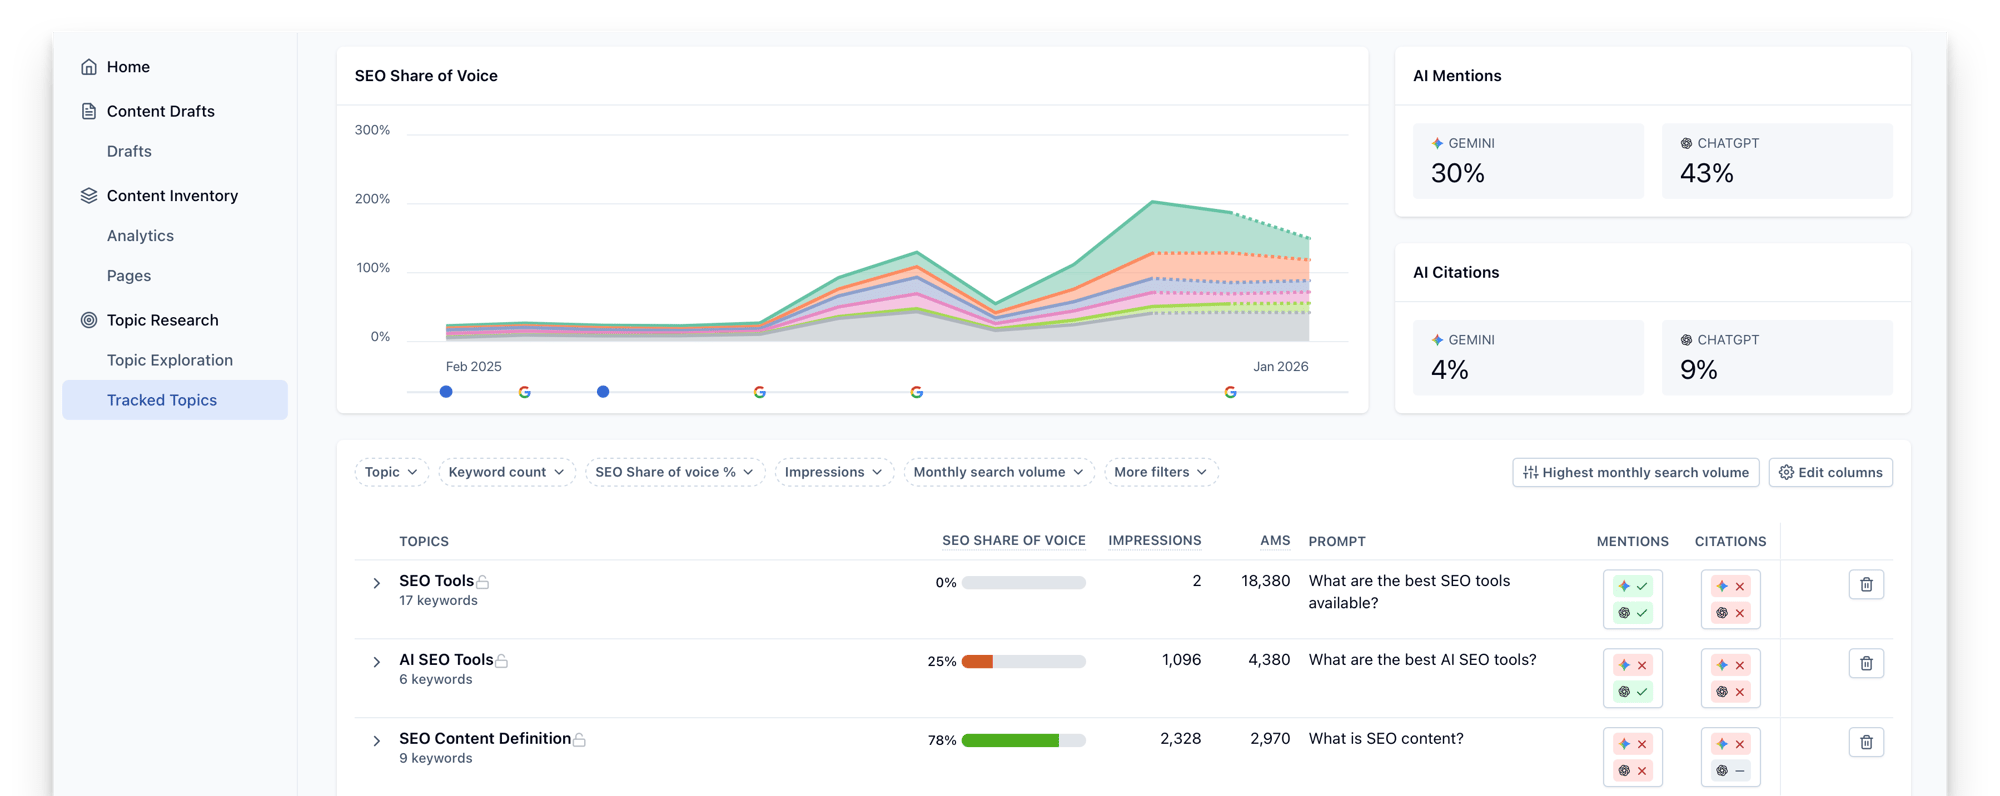Delete the AI SEO Tools topic row
The width and height of the screenshot is (2000, 796).
pos(1866,663)
